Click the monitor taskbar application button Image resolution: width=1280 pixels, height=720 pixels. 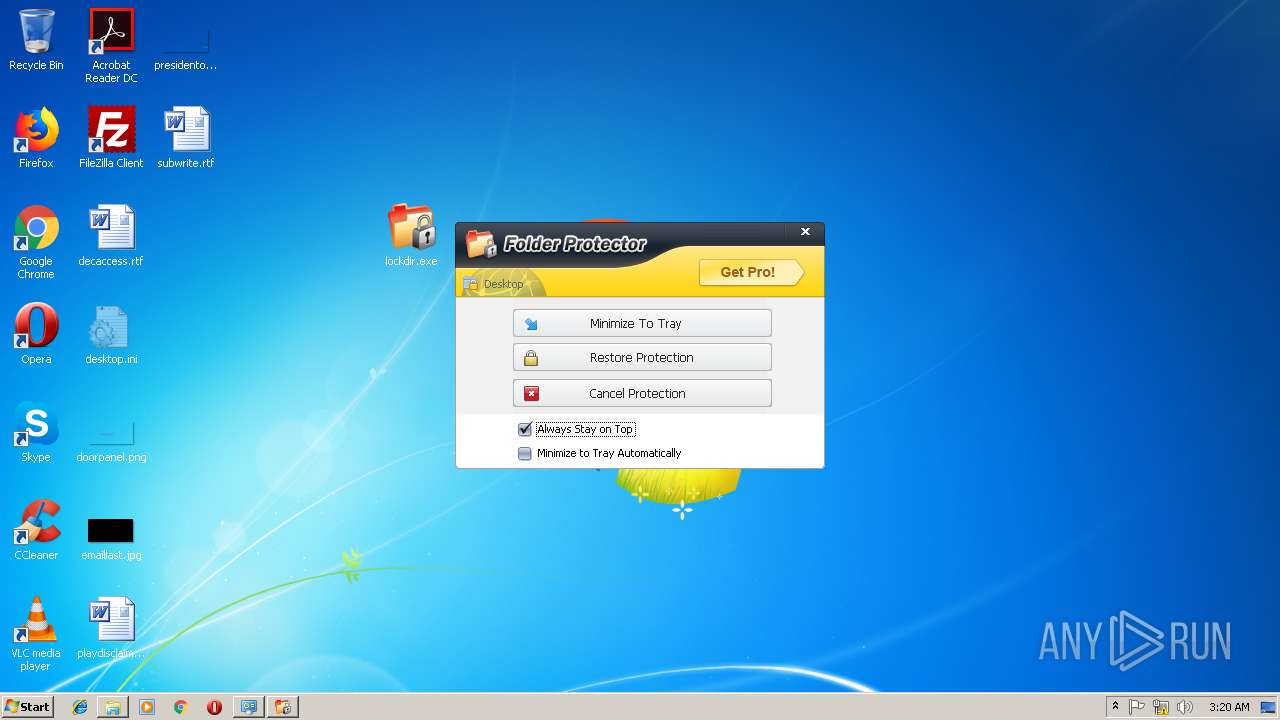249,707
